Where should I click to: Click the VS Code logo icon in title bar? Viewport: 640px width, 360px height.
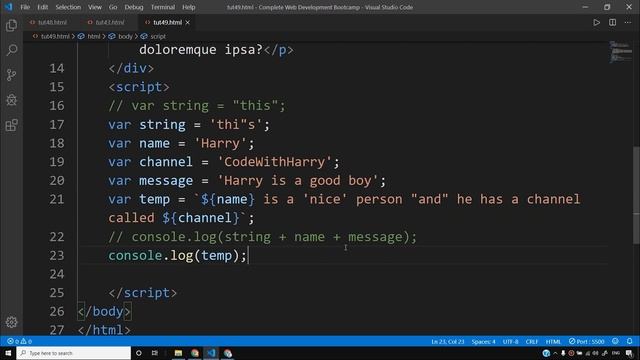9,7
